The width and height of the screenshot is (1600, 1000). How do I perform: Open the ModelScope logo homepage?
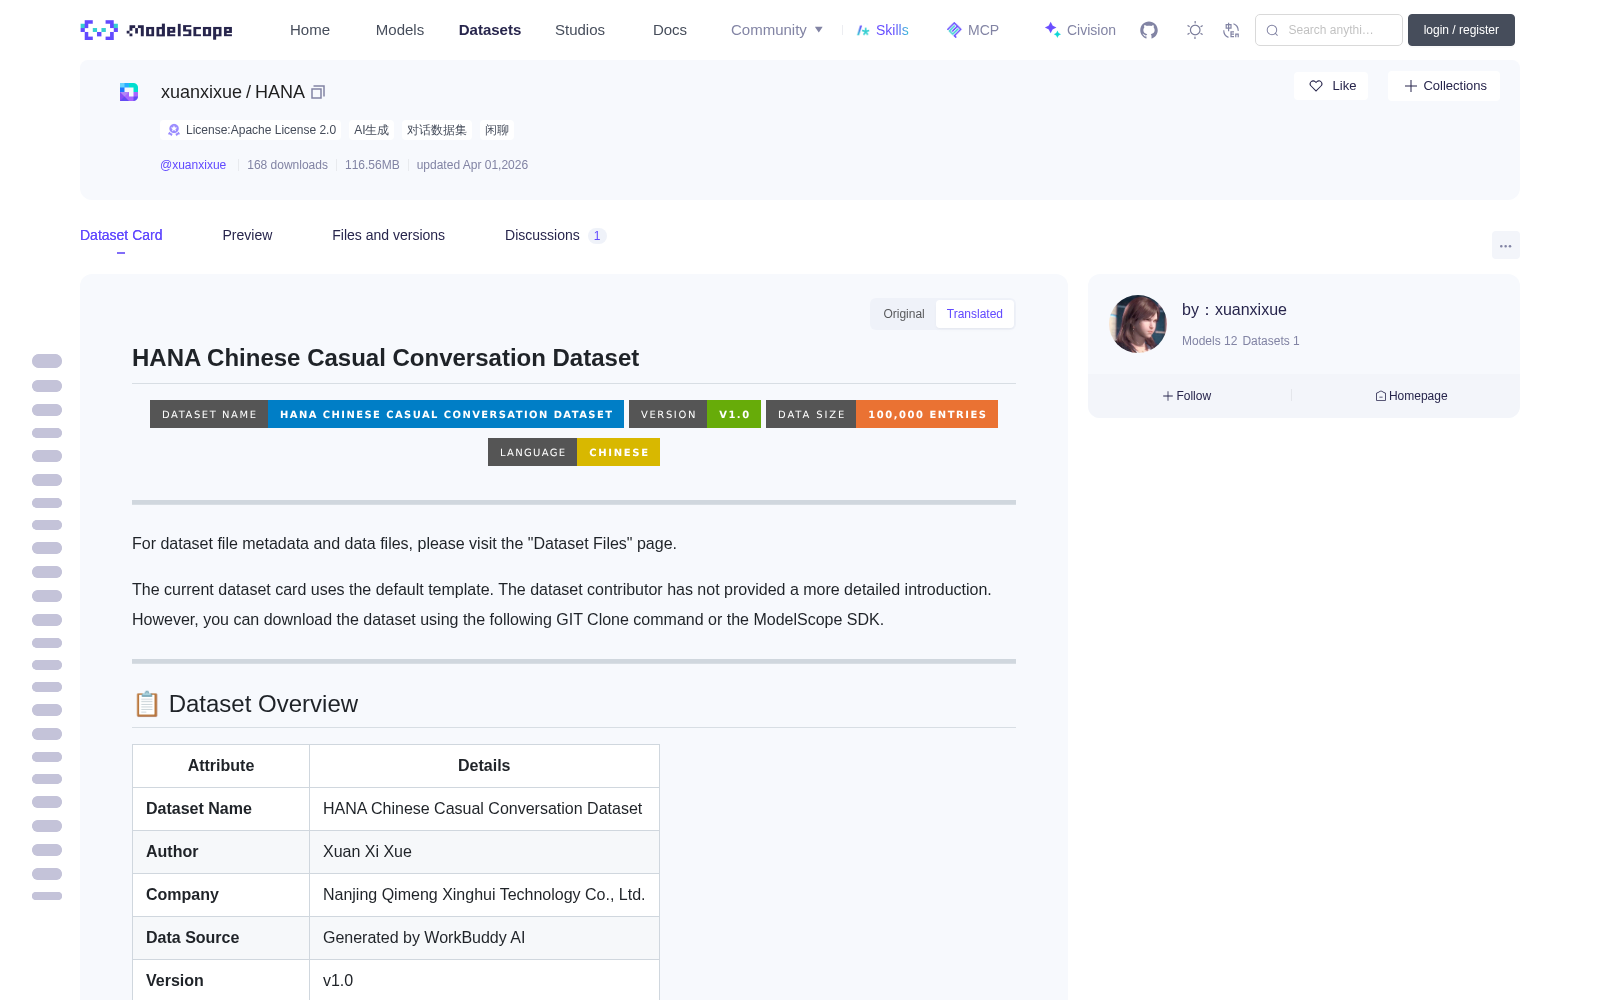point(156,30)
